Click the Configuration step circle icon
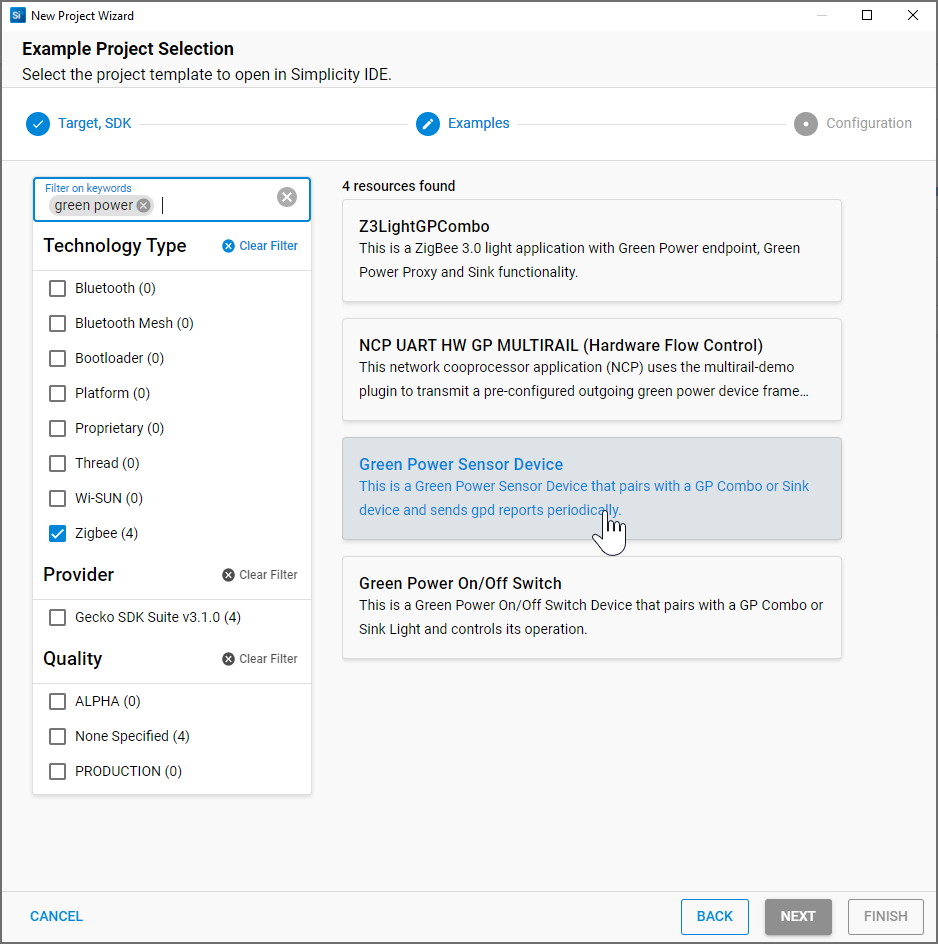 pyautogui.click(x=806, y=124)
